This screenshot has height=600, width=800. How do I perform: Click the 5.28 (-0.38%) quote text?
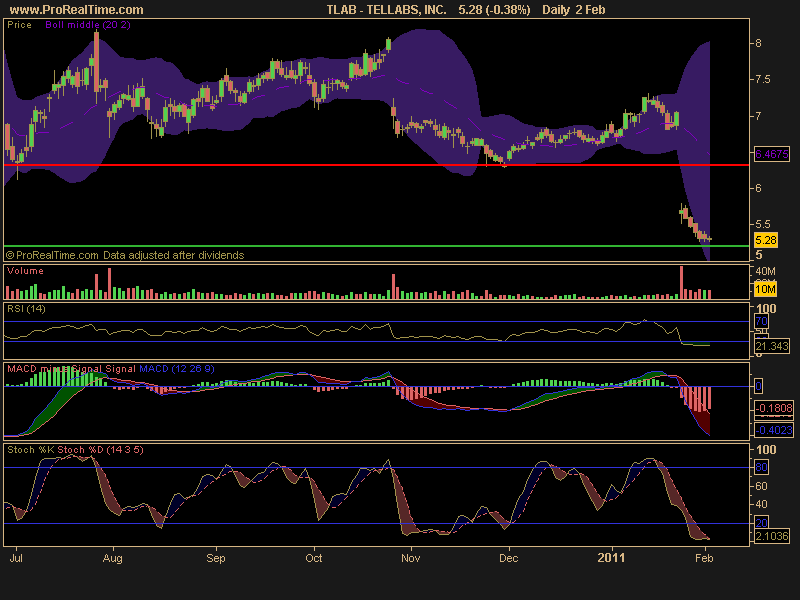494,10
